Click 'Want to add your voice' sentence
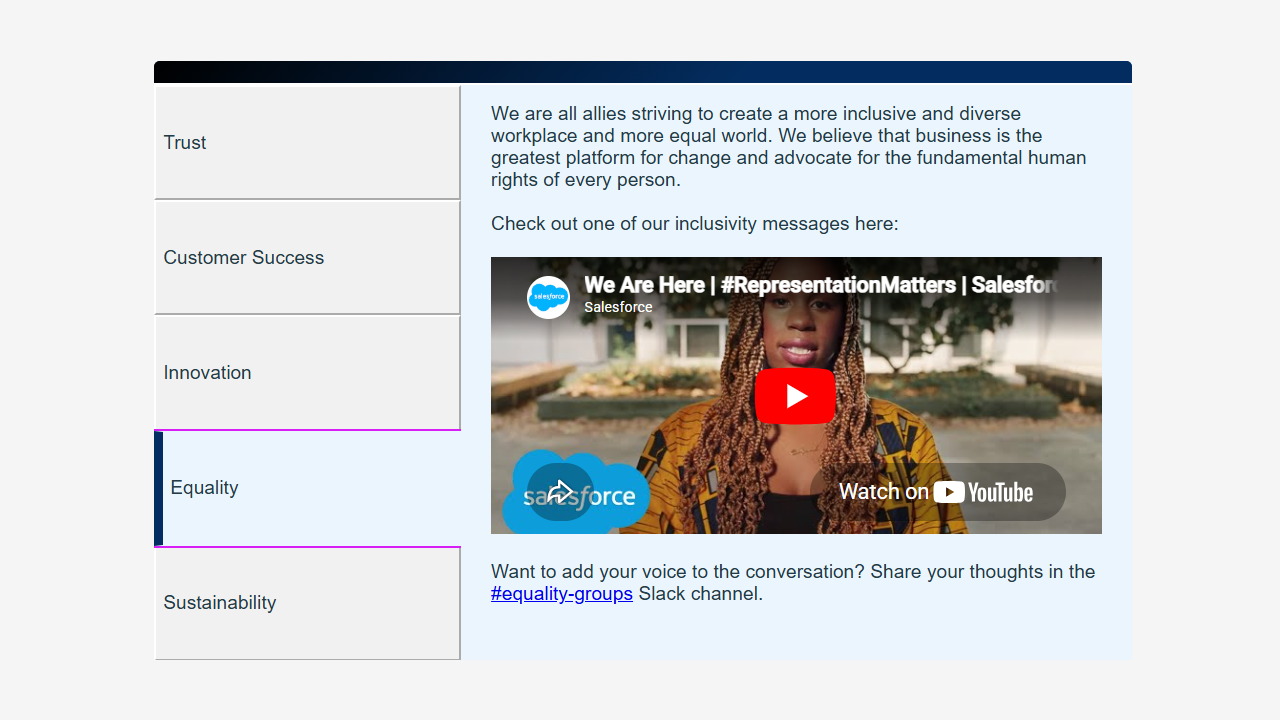 click(793, 583)
